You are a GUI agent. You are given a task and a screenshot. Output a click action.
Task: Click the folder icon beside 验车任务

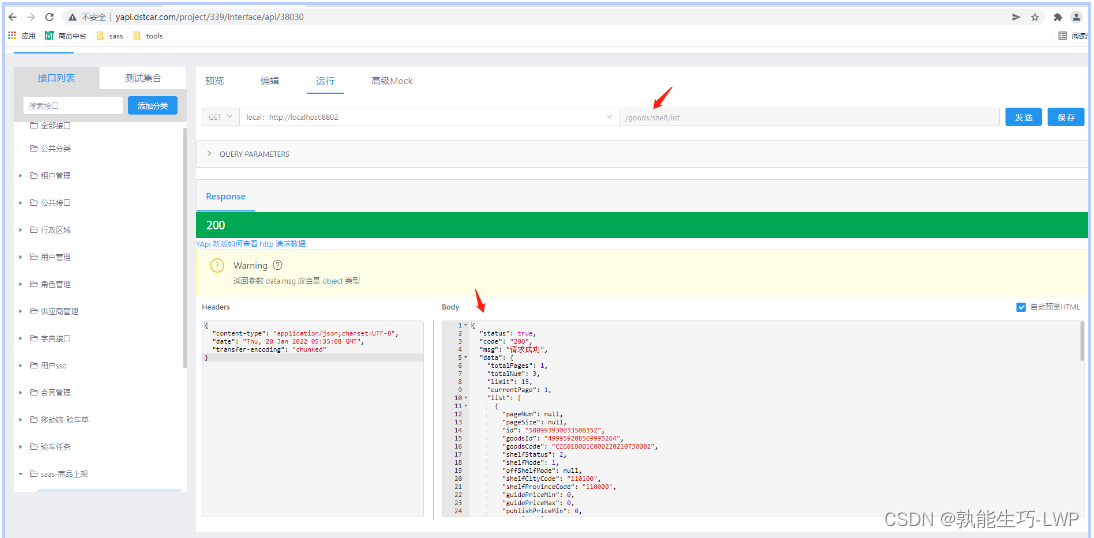[x=33, y=447]
